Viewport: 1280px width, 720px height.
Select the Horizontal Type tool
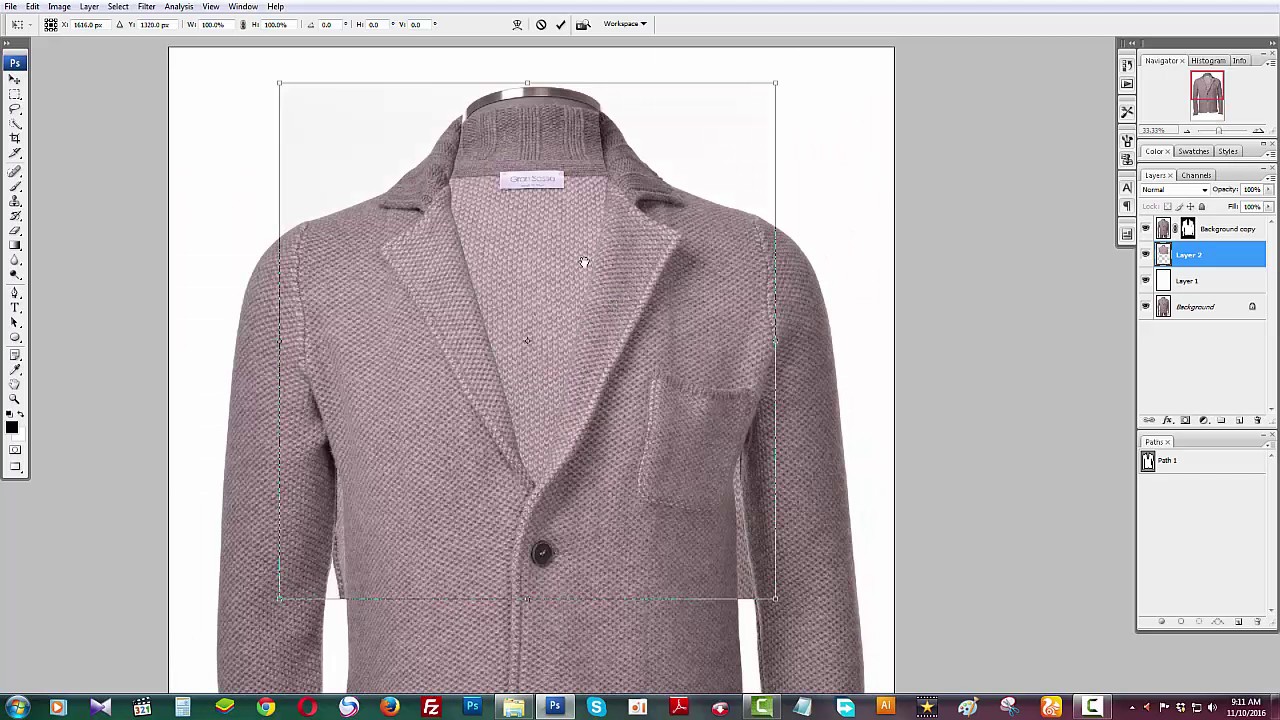(x=15, y=308)
